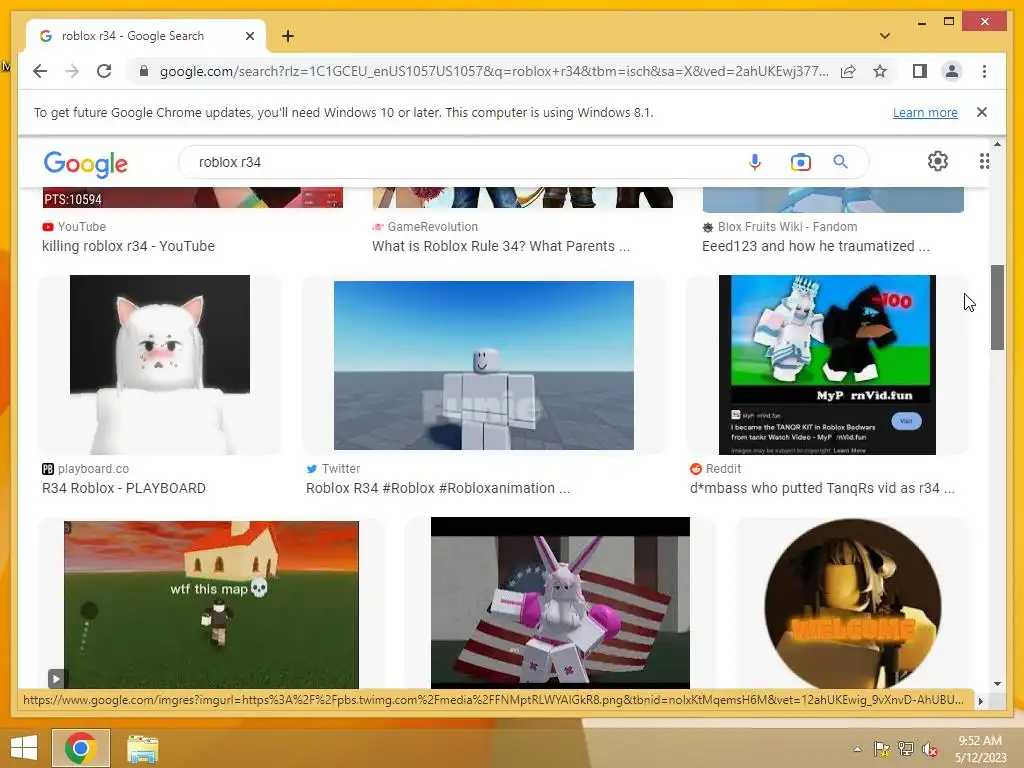Start a voice search with the microphone

(x=754, y=162)
